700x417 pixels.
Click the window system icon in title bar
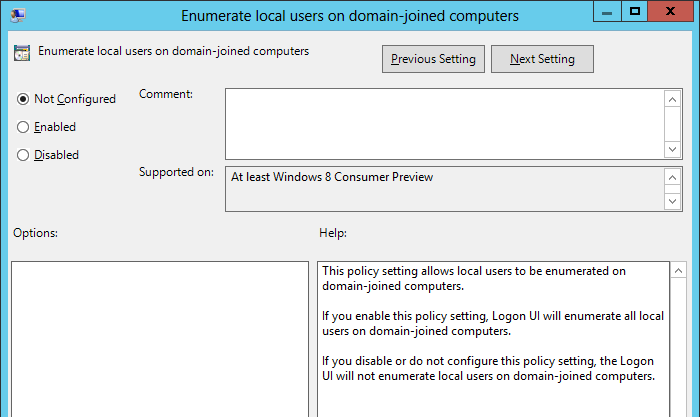pyautogui.click(x=19, y=15)
